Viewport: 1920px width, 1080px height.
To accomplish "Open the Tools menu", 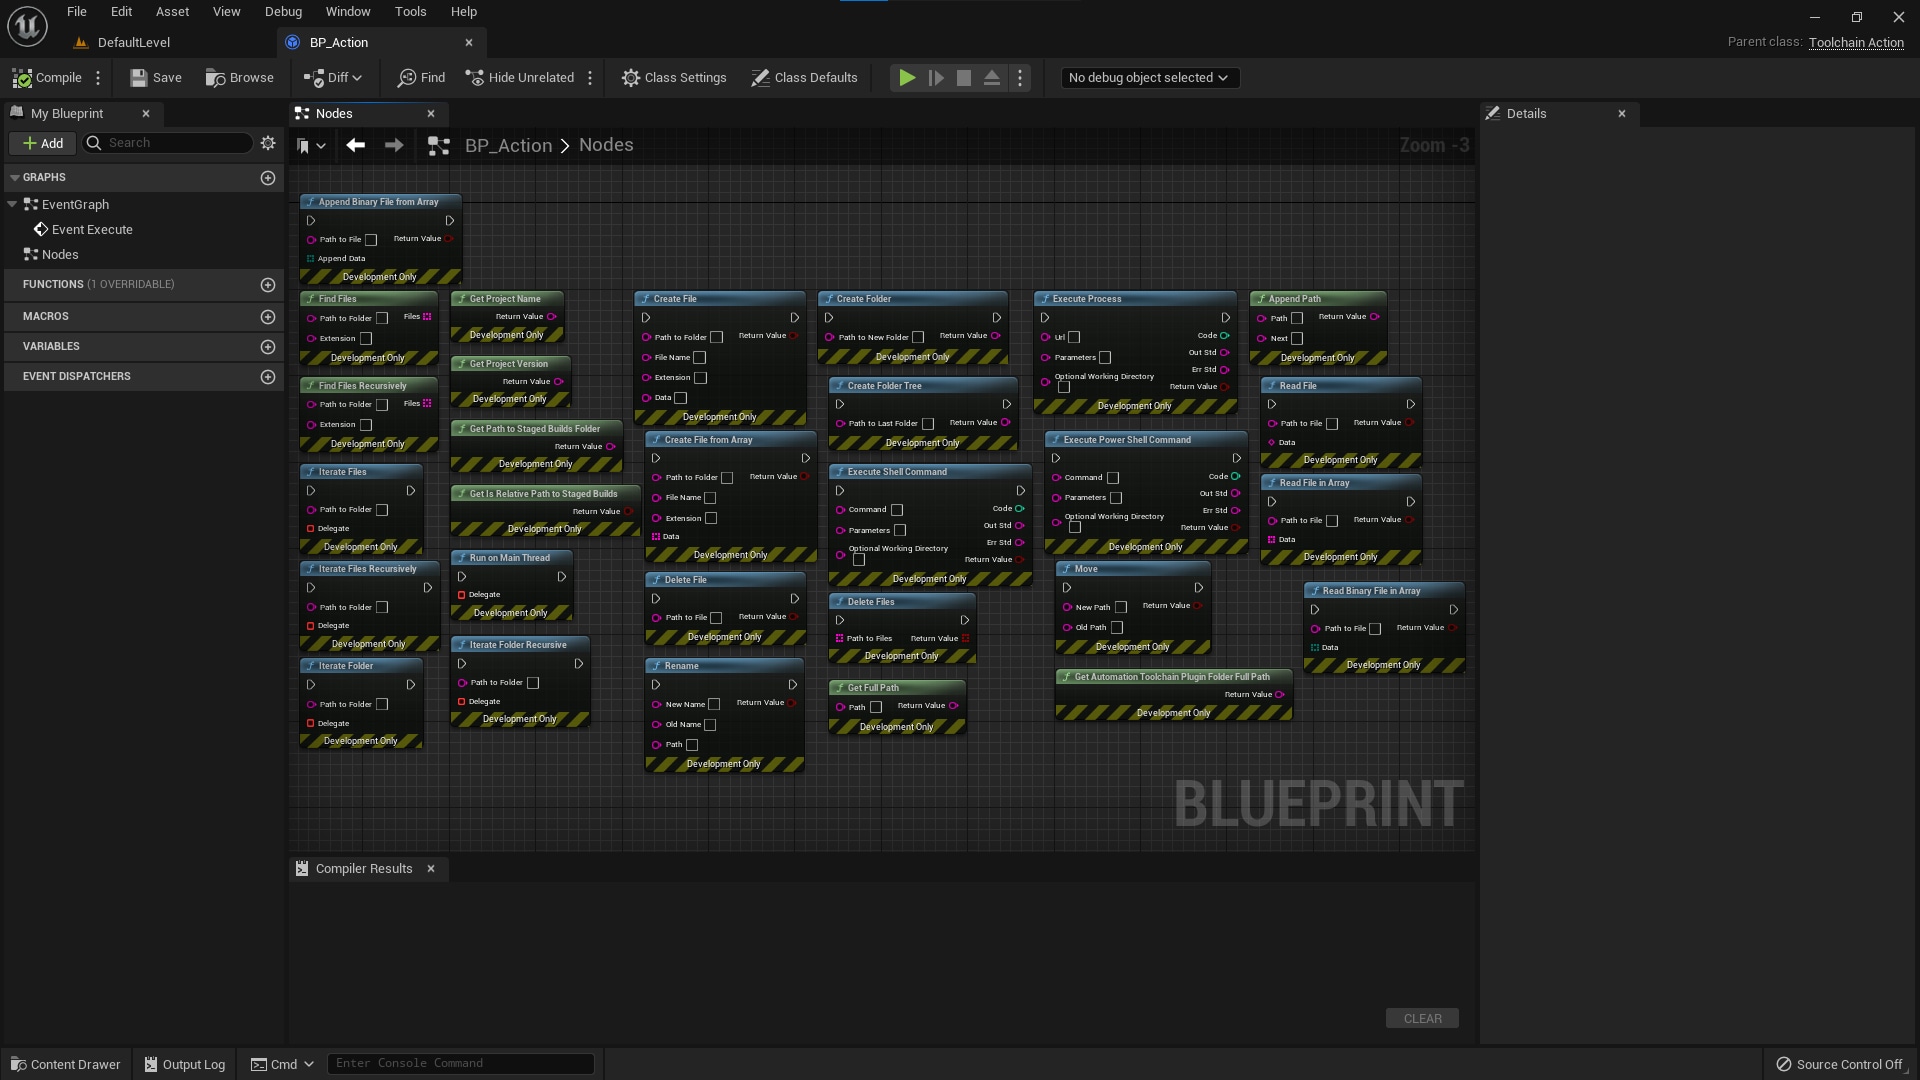I will (x=410, y=12).
